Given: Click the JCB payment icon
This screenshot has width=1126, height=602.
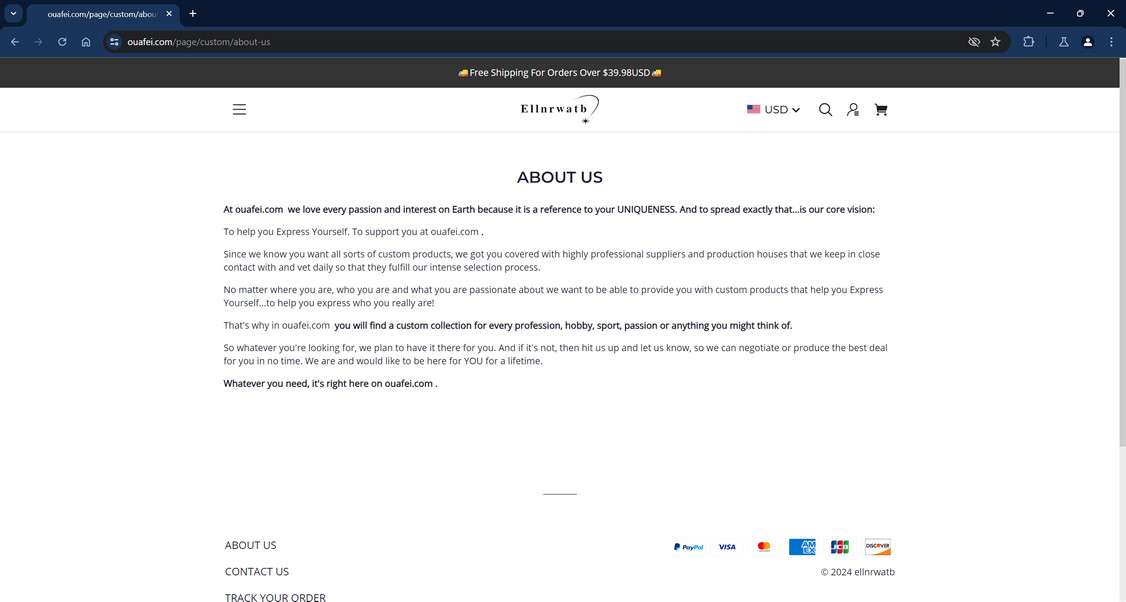Looking at the screenshot, I should pyautogui.click(x=839, y=547).
